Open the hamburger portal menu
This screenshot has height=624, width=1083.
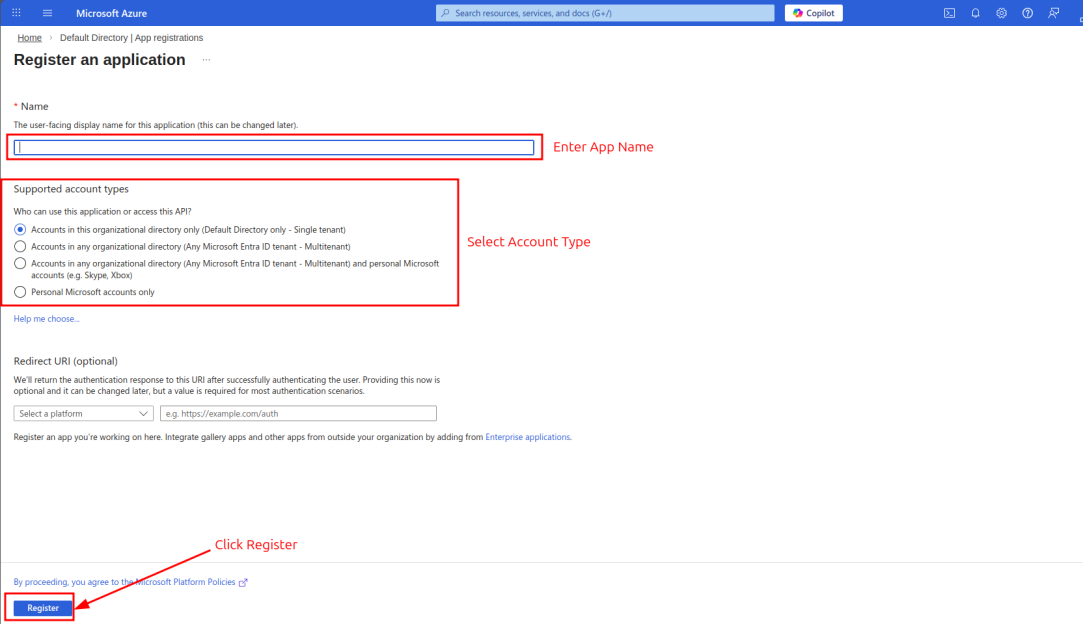tap(48, 13)
